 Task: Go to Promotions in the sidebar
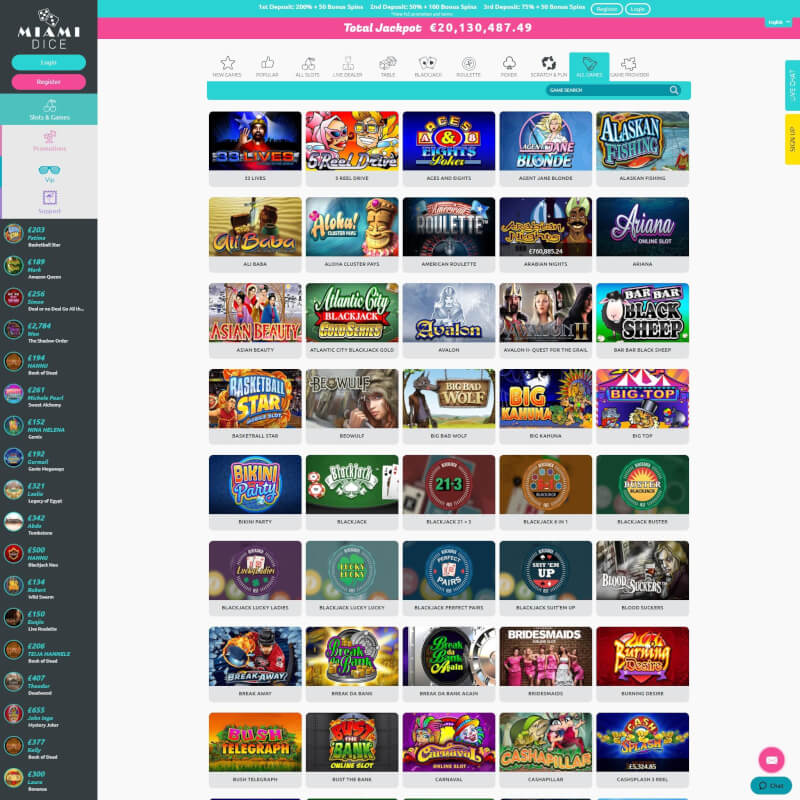49,141
